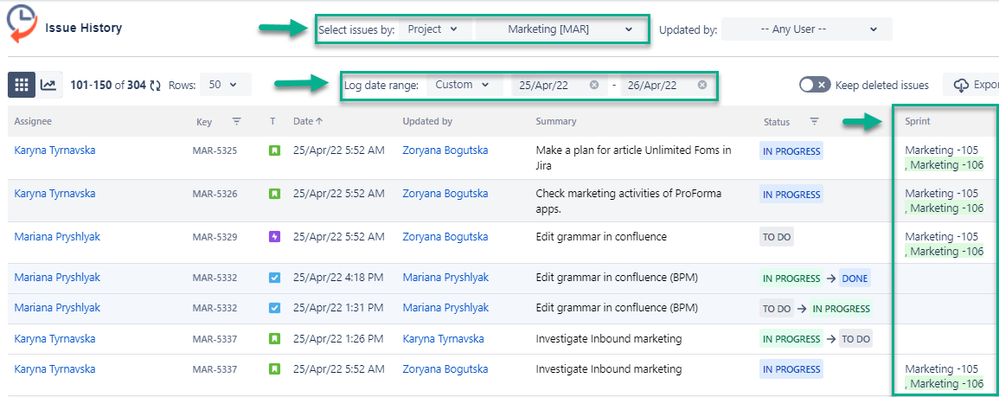Viewport: 999px width, 397px height.
Task: Click the date '25/Apr/22 1:31 PM'
Action: pos(338,308)
